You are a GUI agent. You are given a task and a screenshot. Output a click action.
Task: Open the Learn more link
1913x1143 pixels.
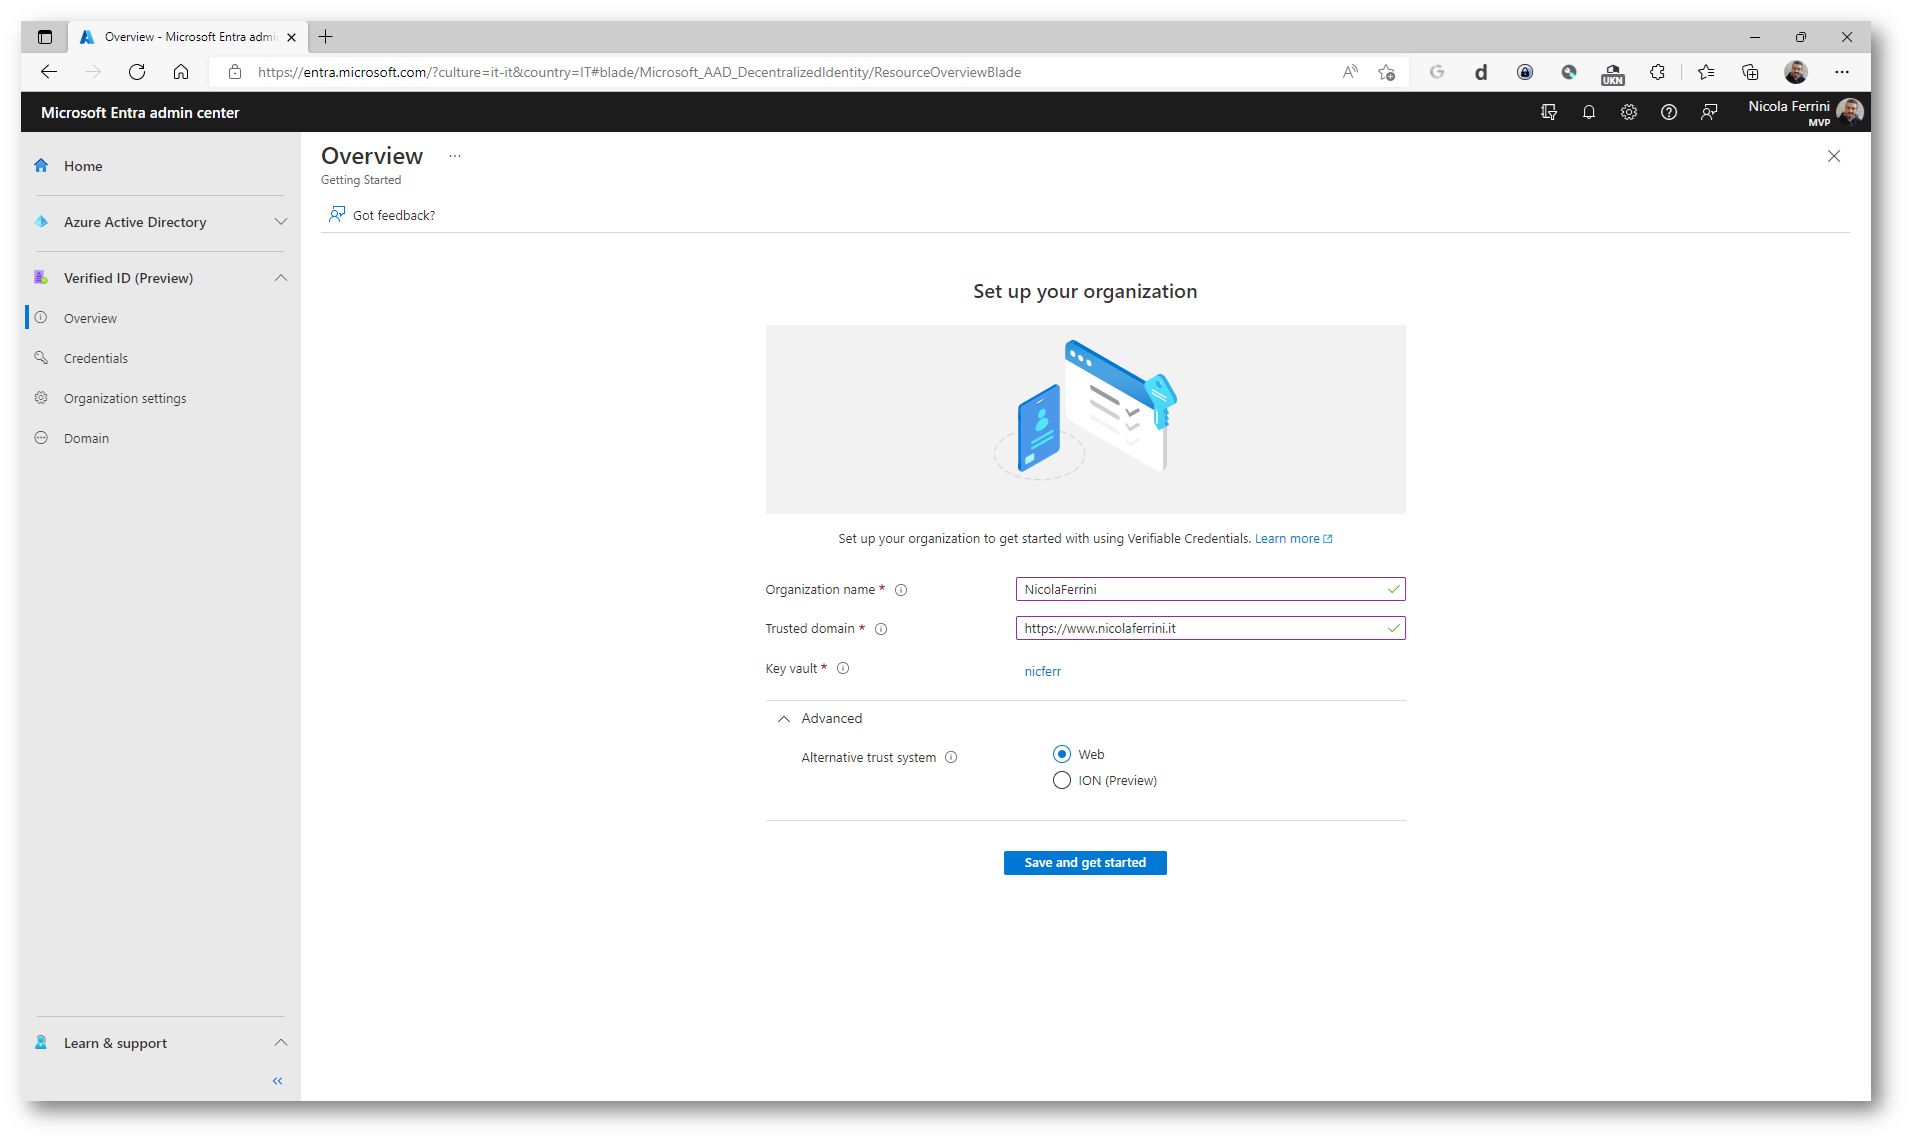coord(1293,539)
